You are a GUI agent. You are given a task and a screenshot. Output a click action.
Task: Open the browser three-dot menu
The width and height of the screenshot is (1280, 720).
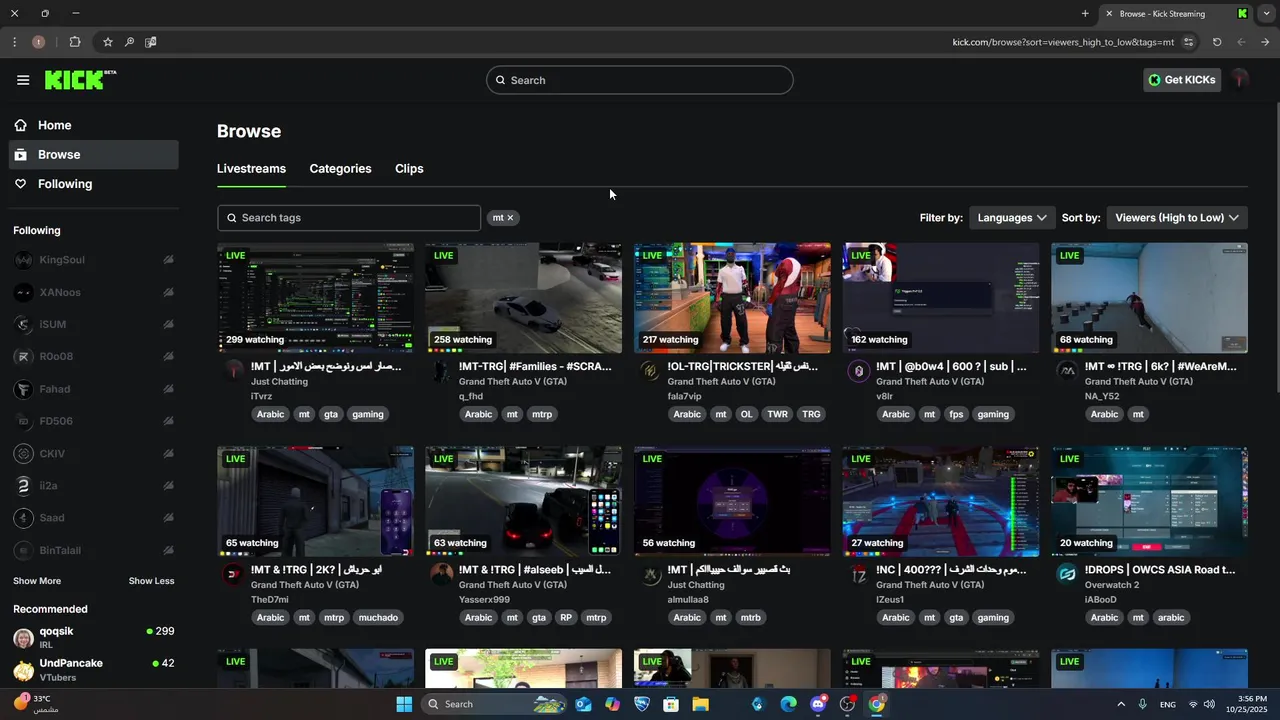click(14, 42)
